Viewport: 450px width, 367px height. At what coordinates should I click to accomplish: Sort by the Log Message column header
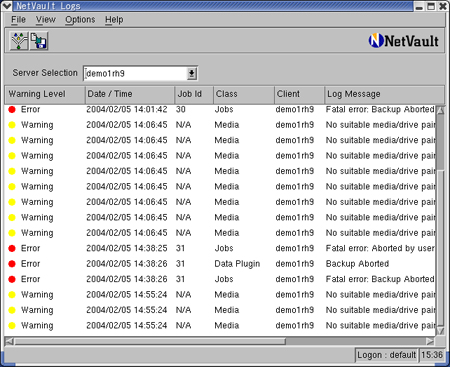[384, 94]
